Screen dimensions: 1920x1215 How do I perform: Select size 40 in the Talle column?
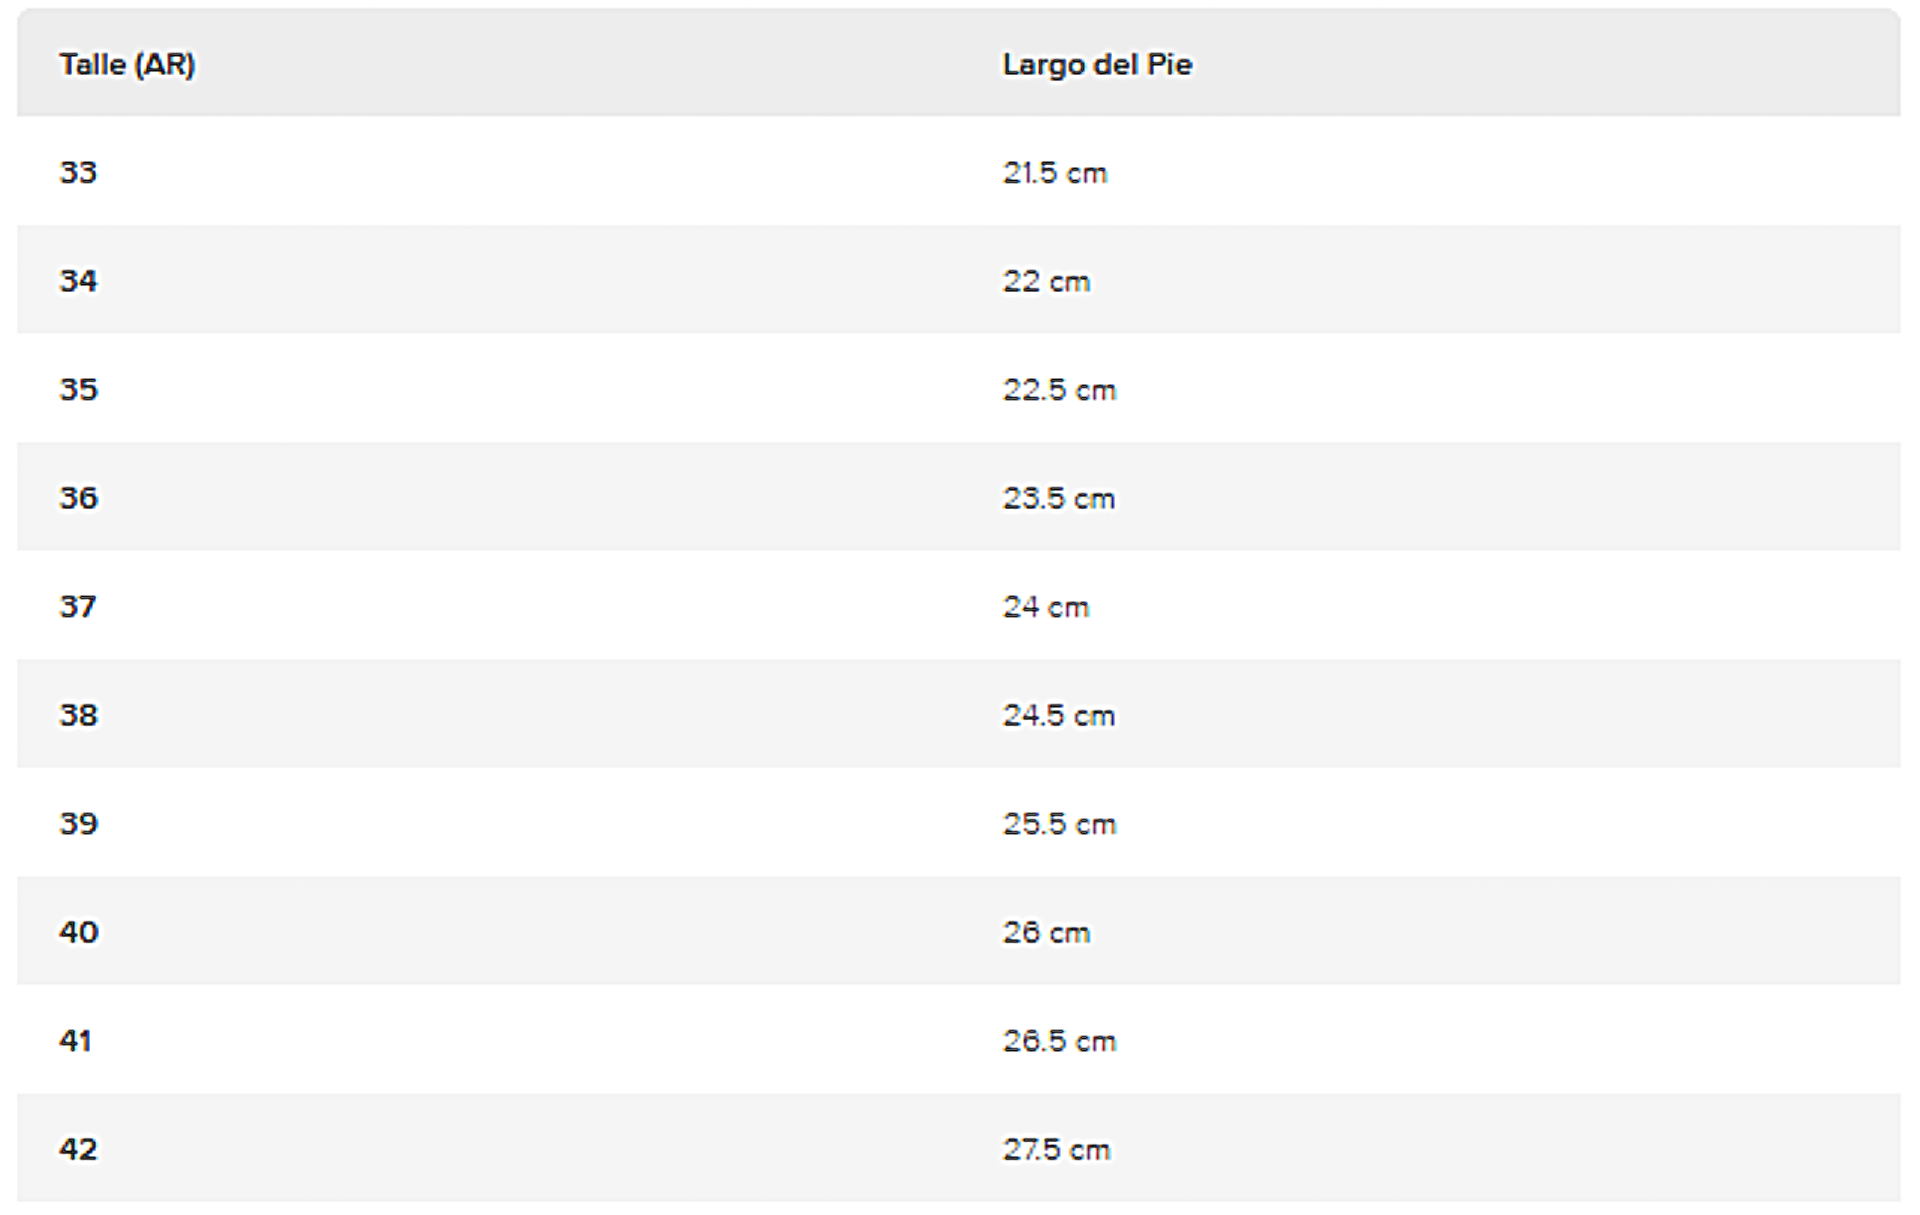coord(78,932)
